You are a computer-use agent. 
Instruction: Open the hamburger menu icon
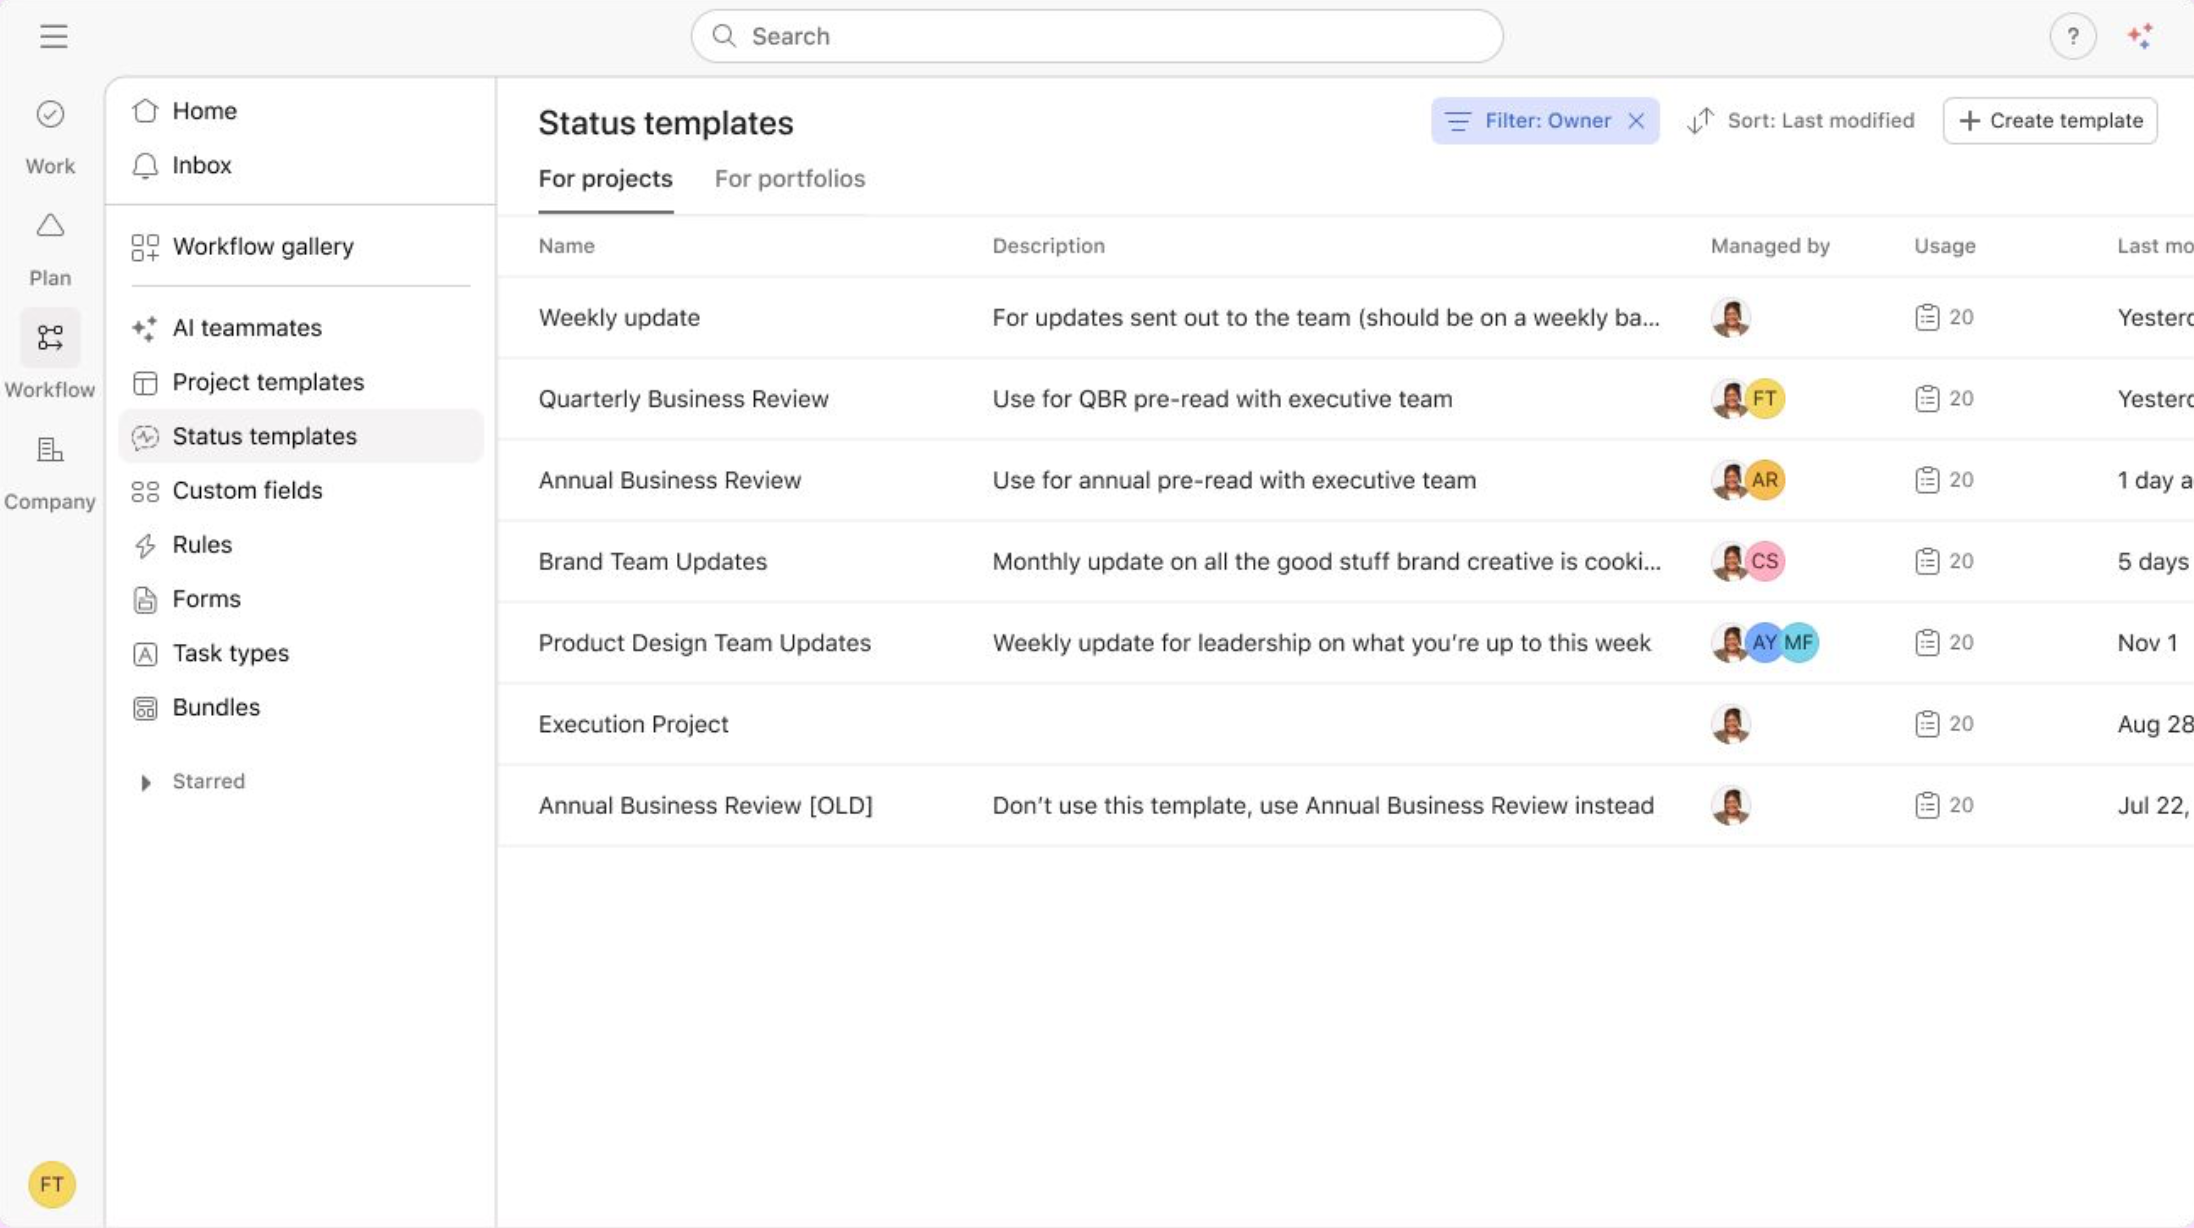[x=54, y=36]
